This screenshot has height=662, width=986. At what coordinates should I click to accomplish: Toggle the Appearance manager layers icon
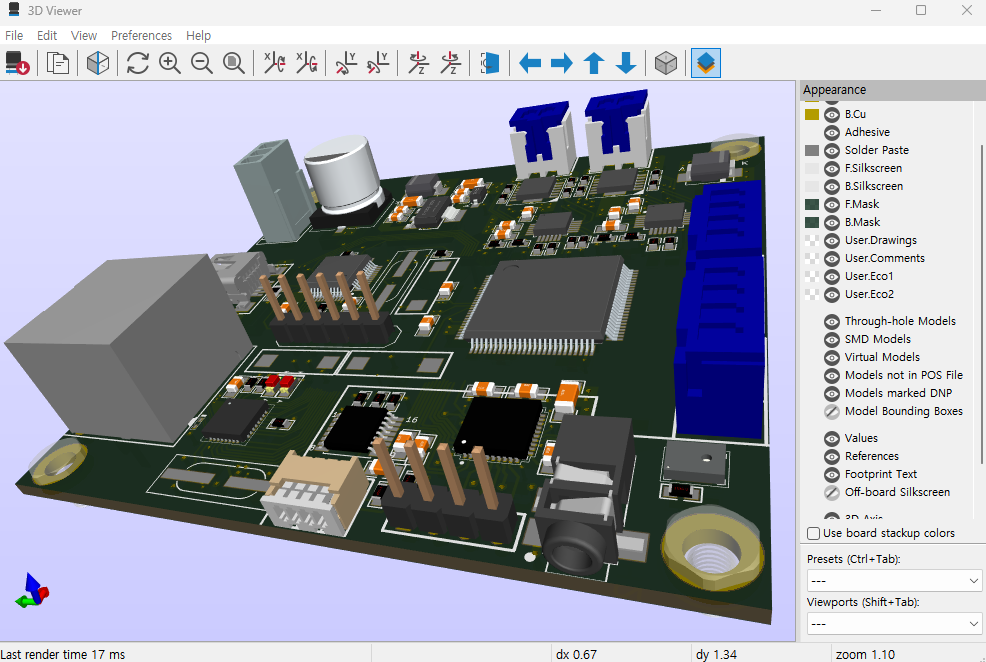click(706, 64)
